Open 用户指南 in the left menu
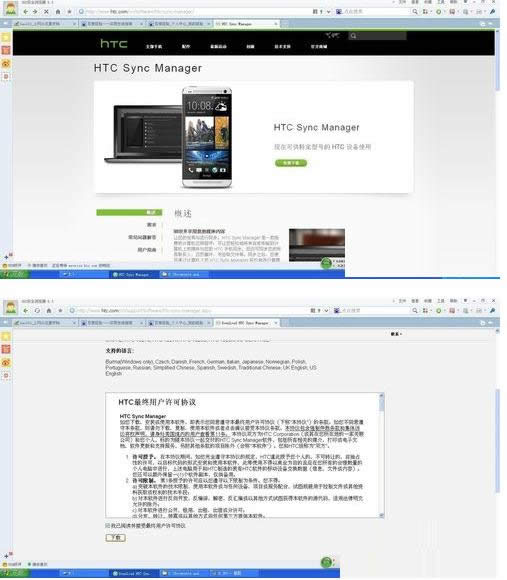507x580 pixels. coord(147,250)
